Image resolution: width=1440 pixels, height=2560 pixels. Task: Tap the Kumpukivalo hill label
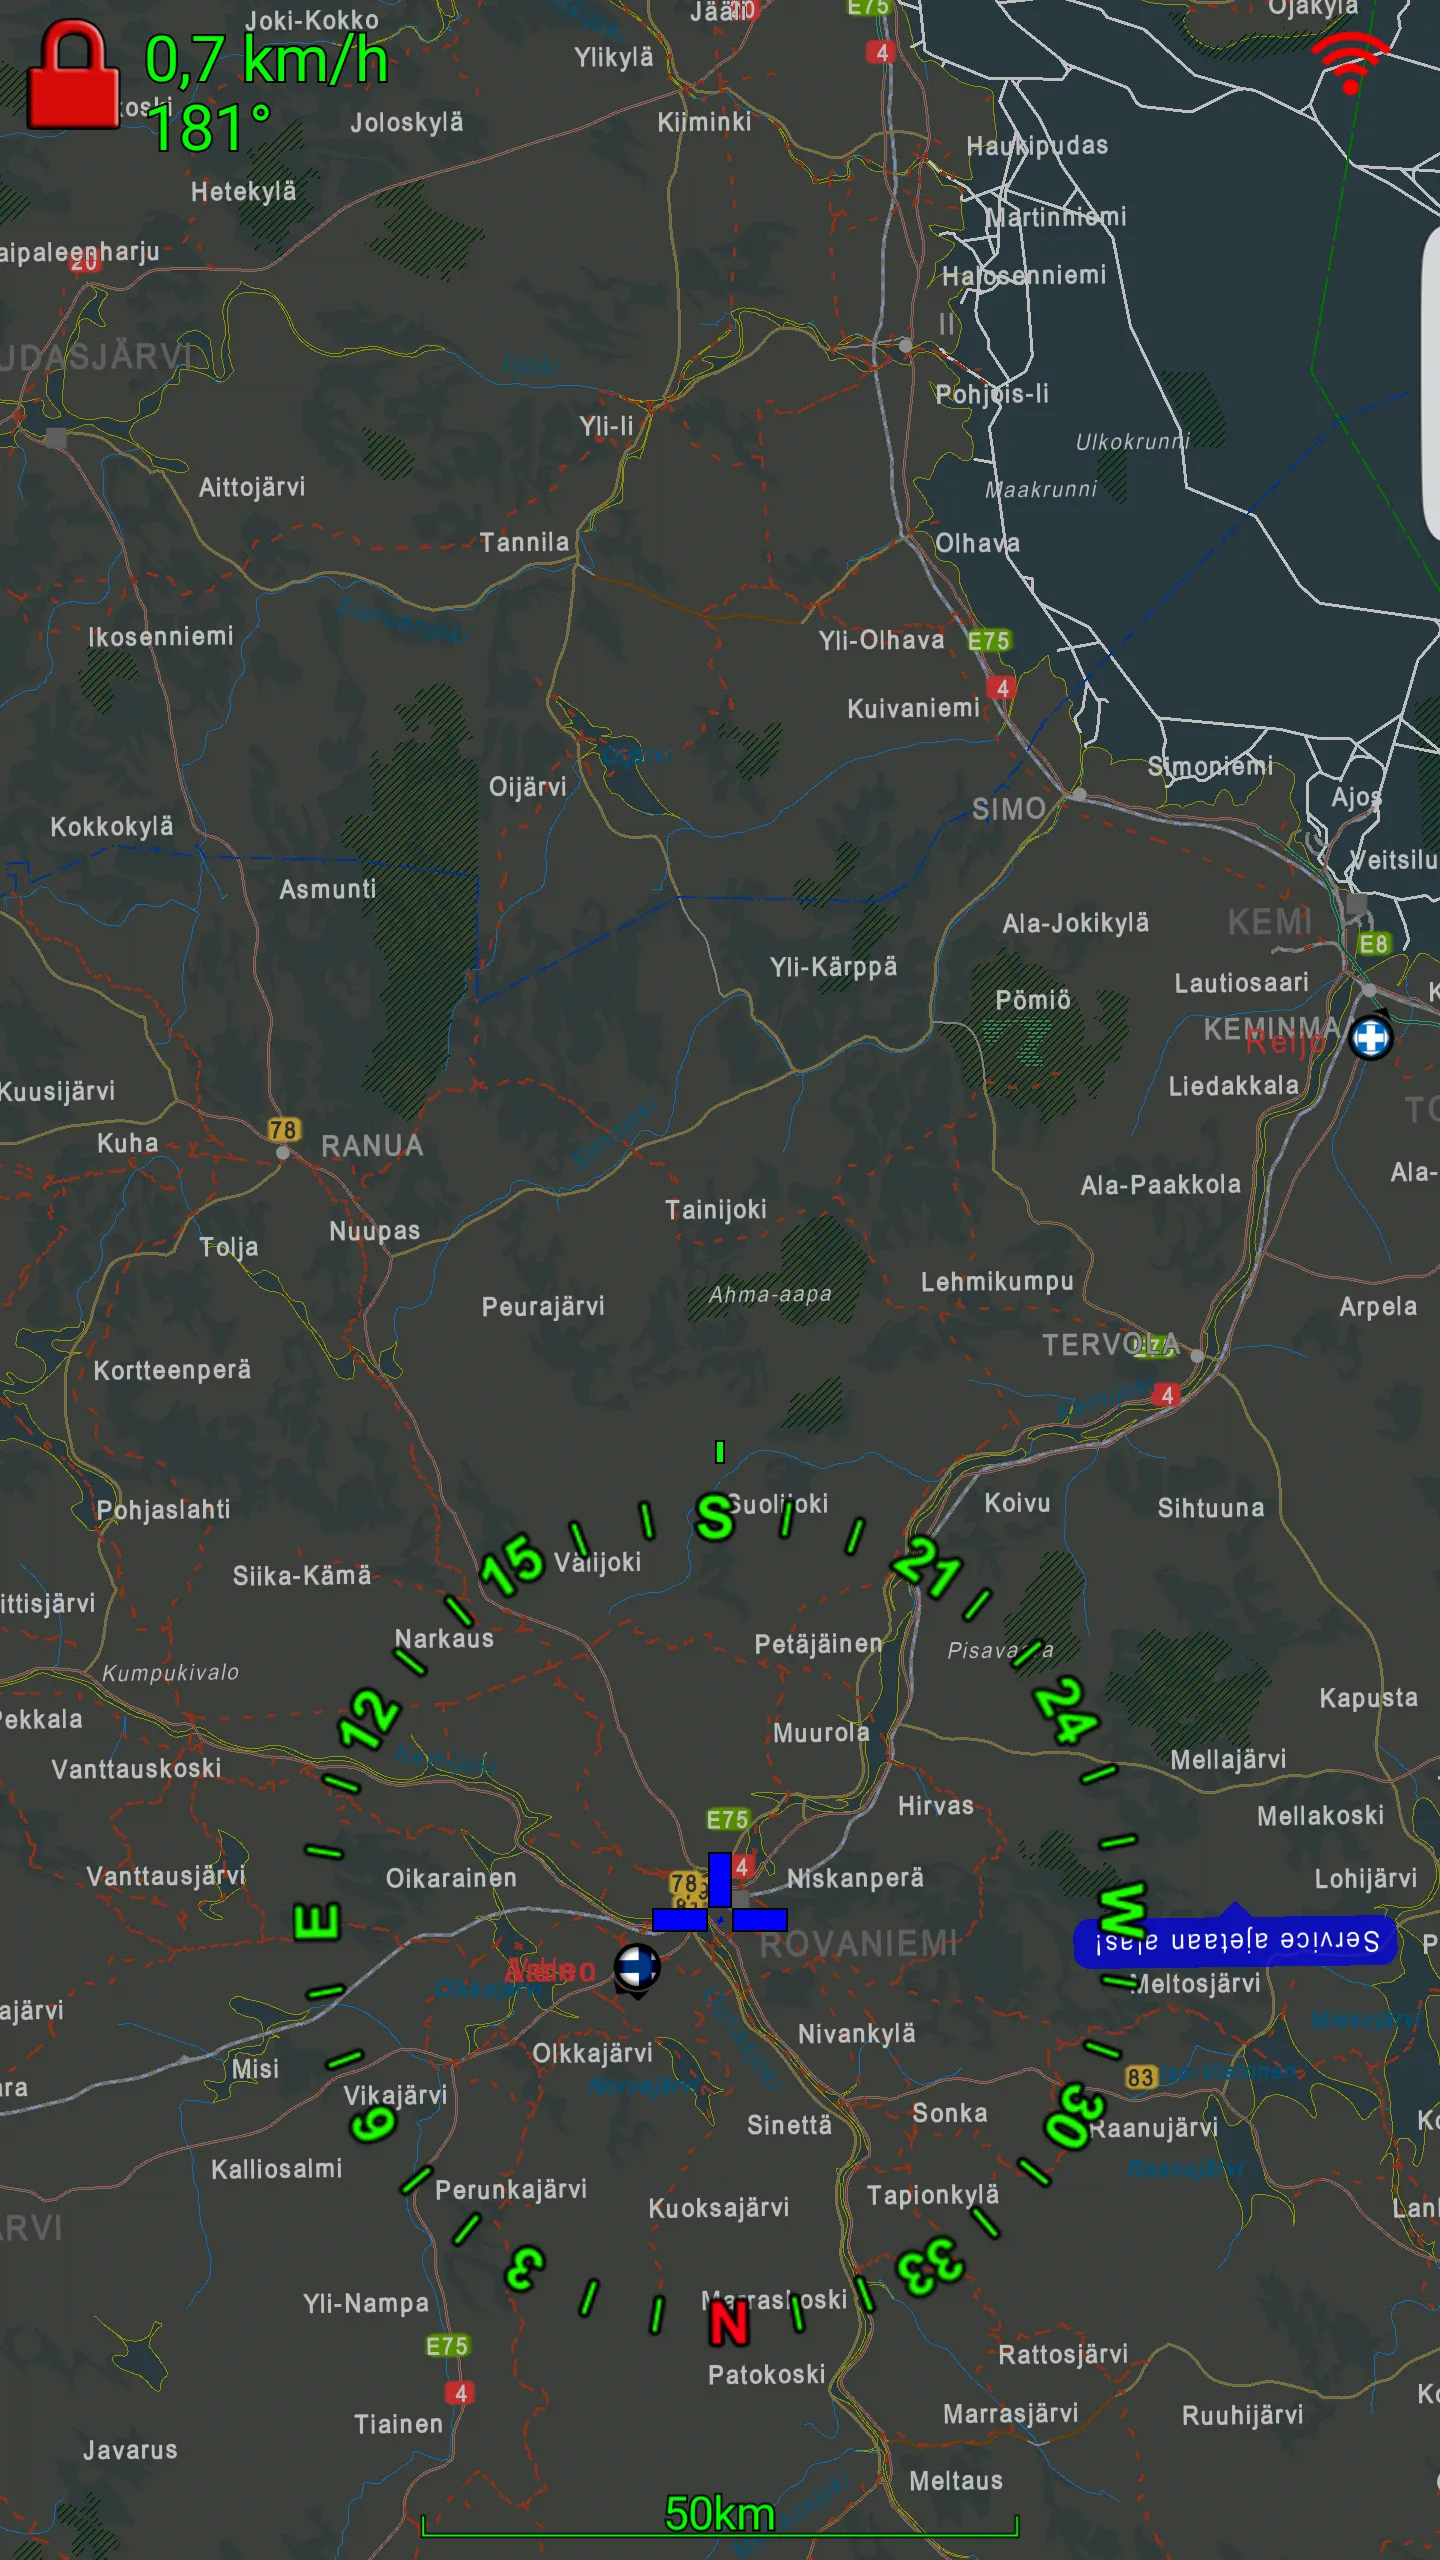(x=170, y=1672)
